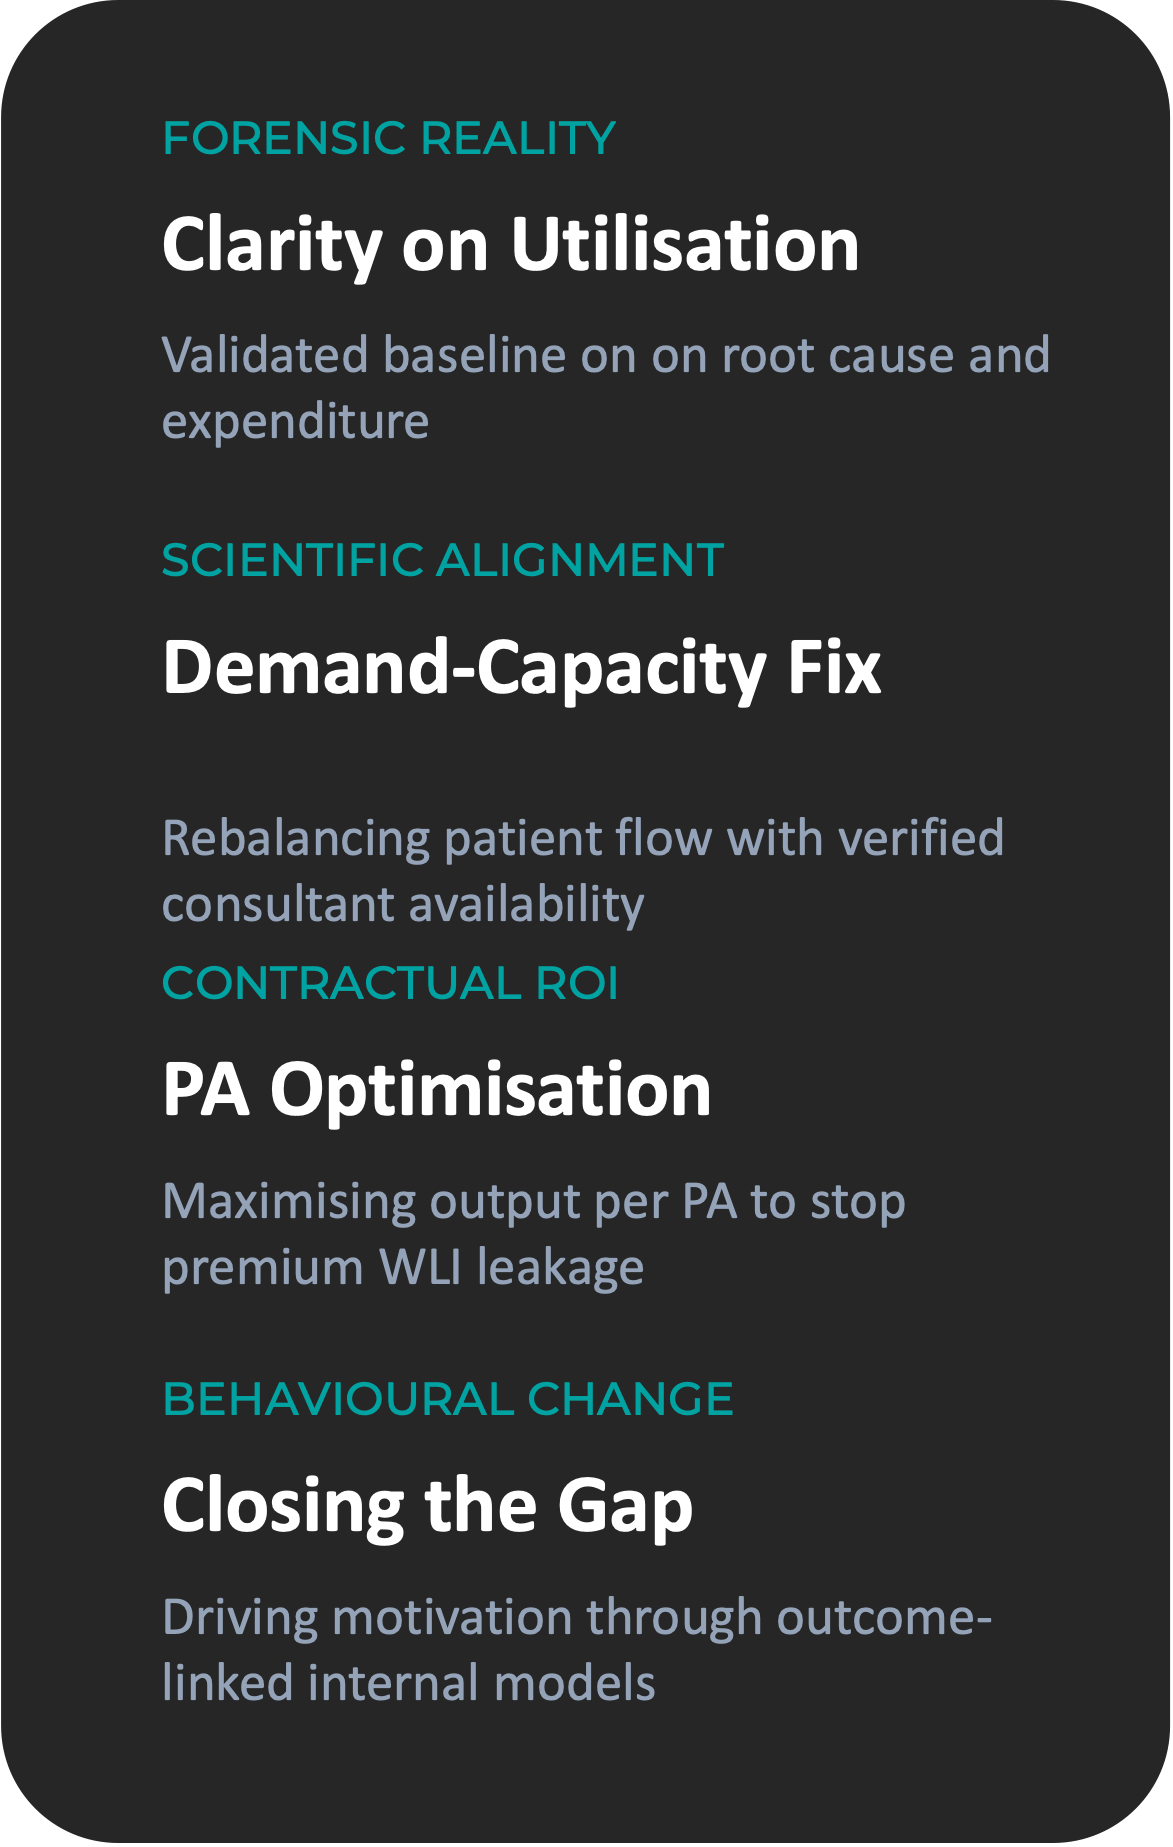Click the 'Driving motivation through outcome-' line
Screen dimensions: 1173x1847
576,1617
